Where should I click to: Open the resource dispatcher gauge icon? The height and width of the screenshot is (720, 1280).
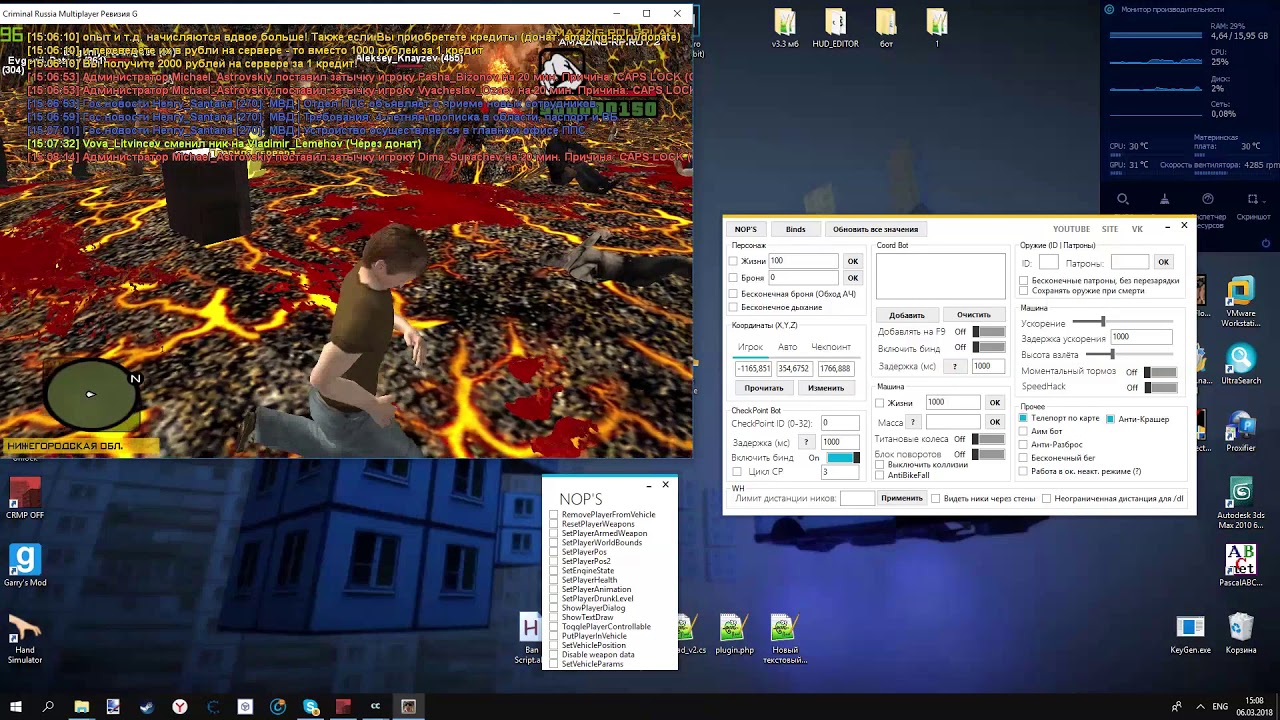pyautogui.click(x=1208, y=200)
